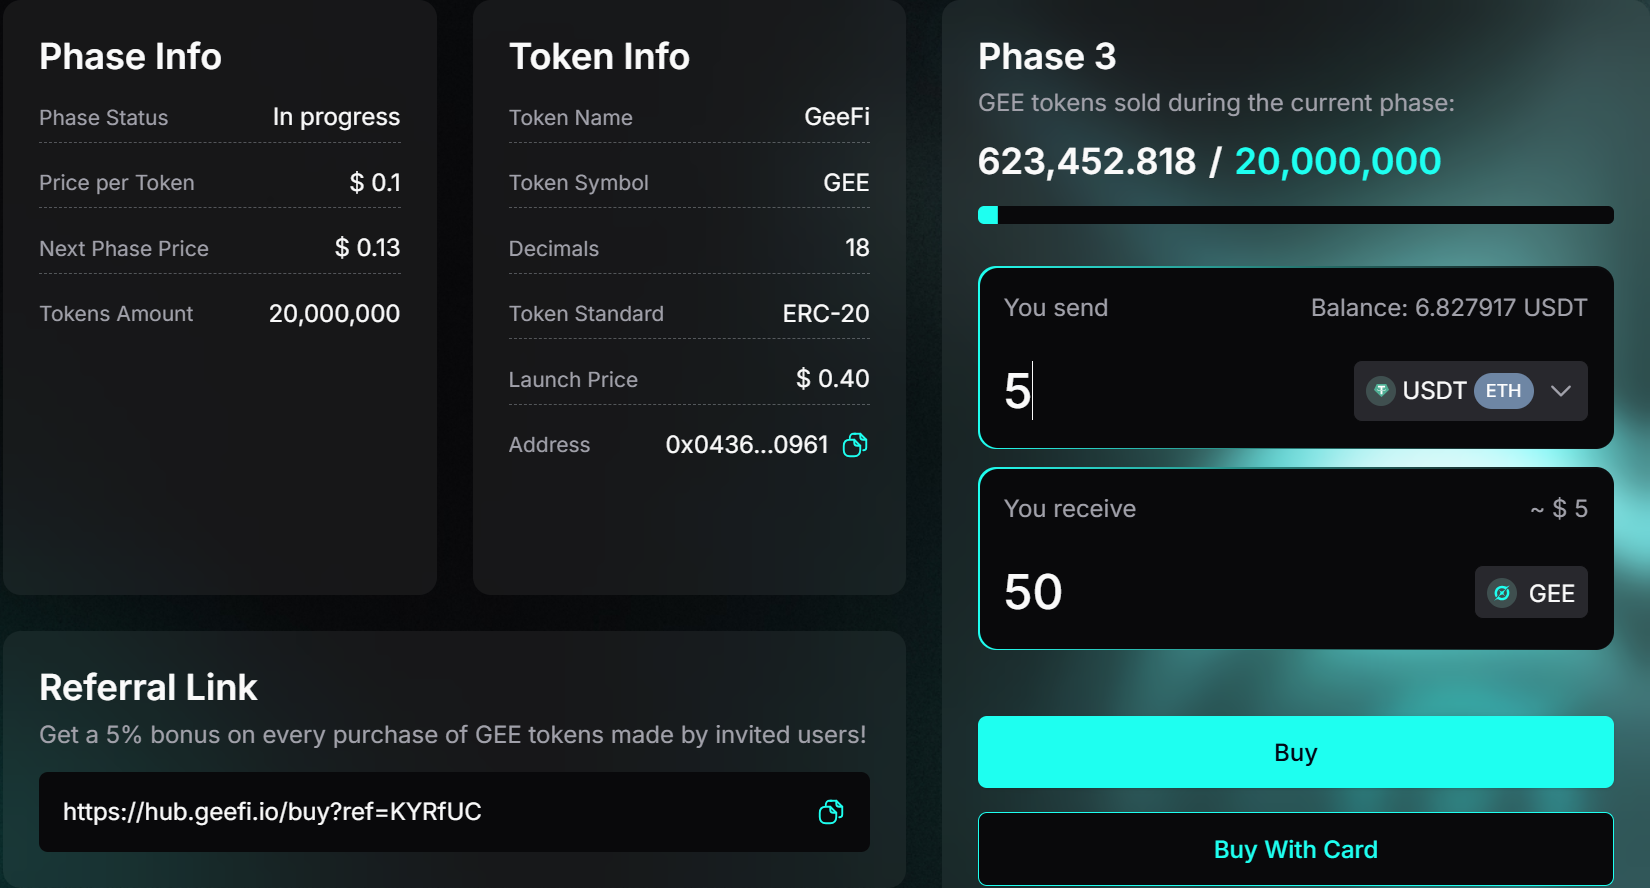The image size is (1650, 888).
Task: Choose Buy With Card option
Action: [x=1295, y=849]
